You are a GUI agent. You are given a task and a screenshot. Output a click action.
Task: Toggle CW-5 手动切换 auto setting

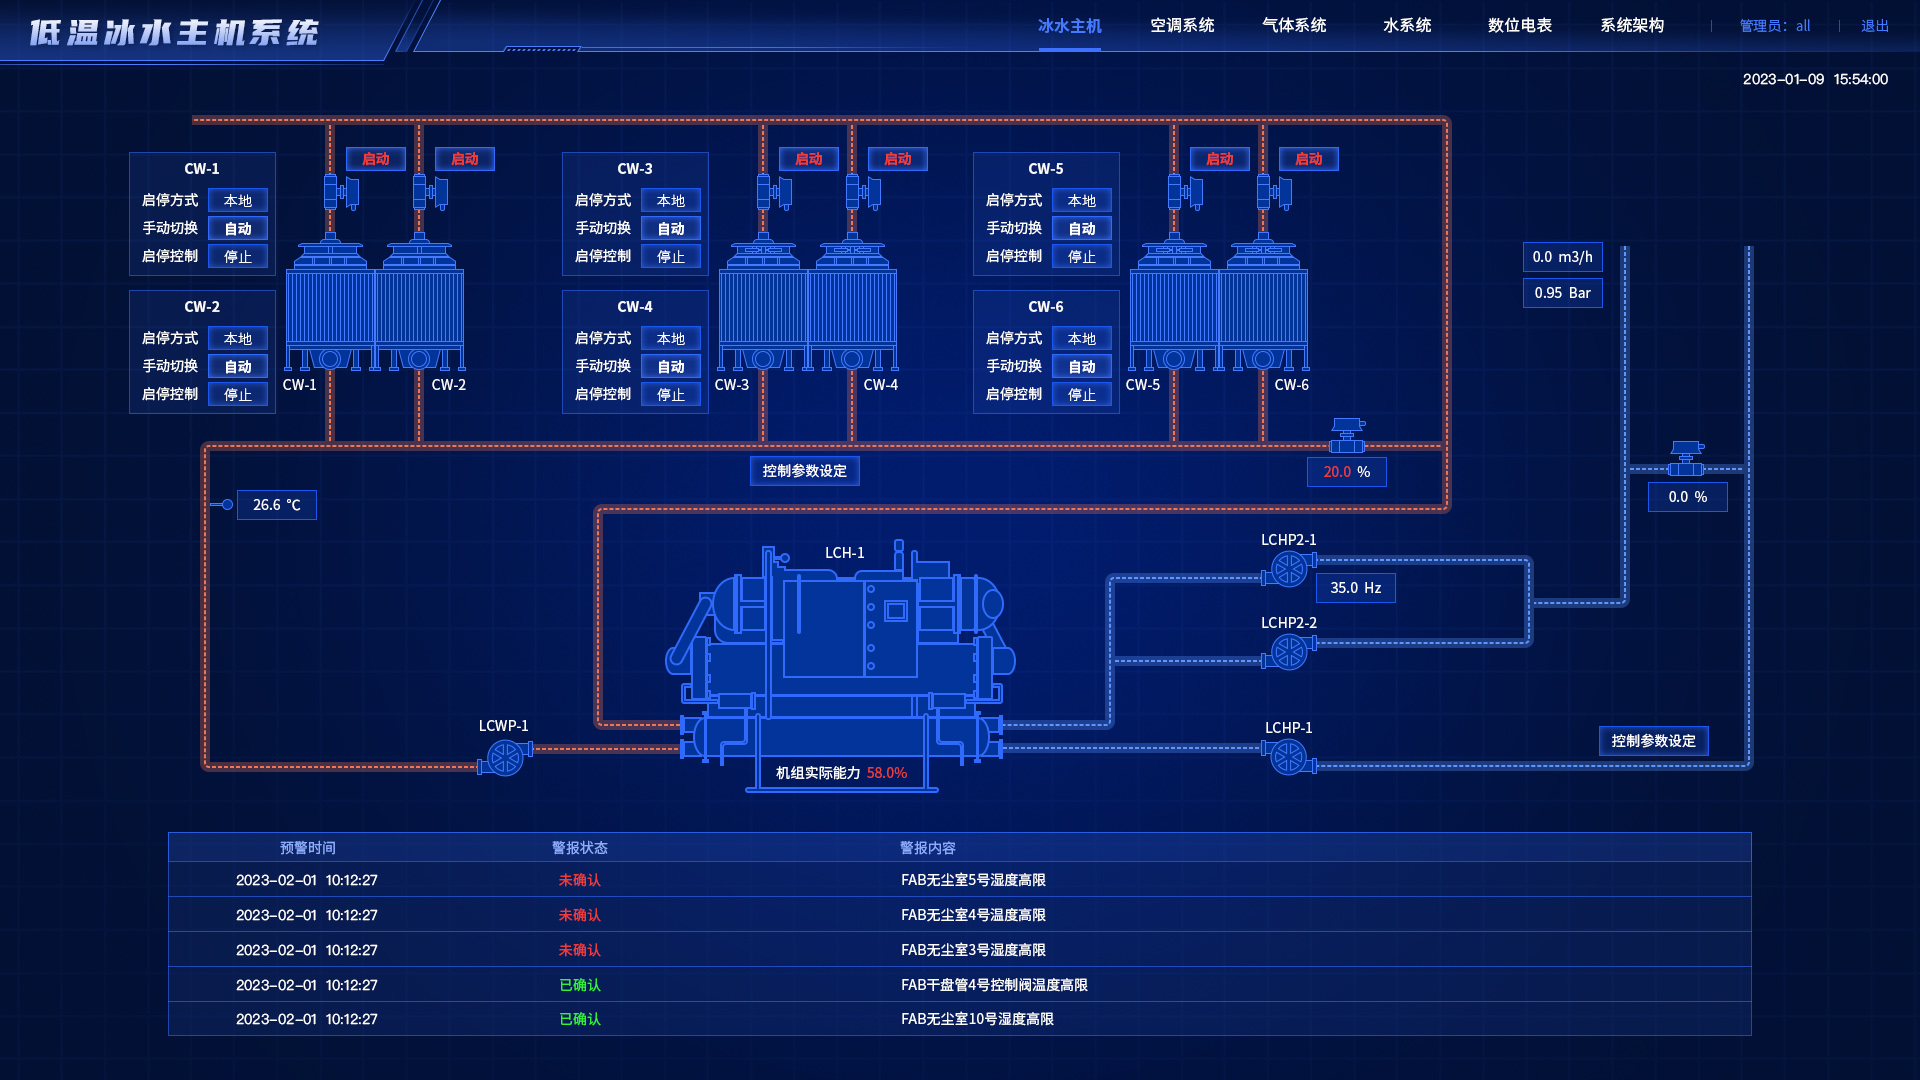(x=1081, y=228)
